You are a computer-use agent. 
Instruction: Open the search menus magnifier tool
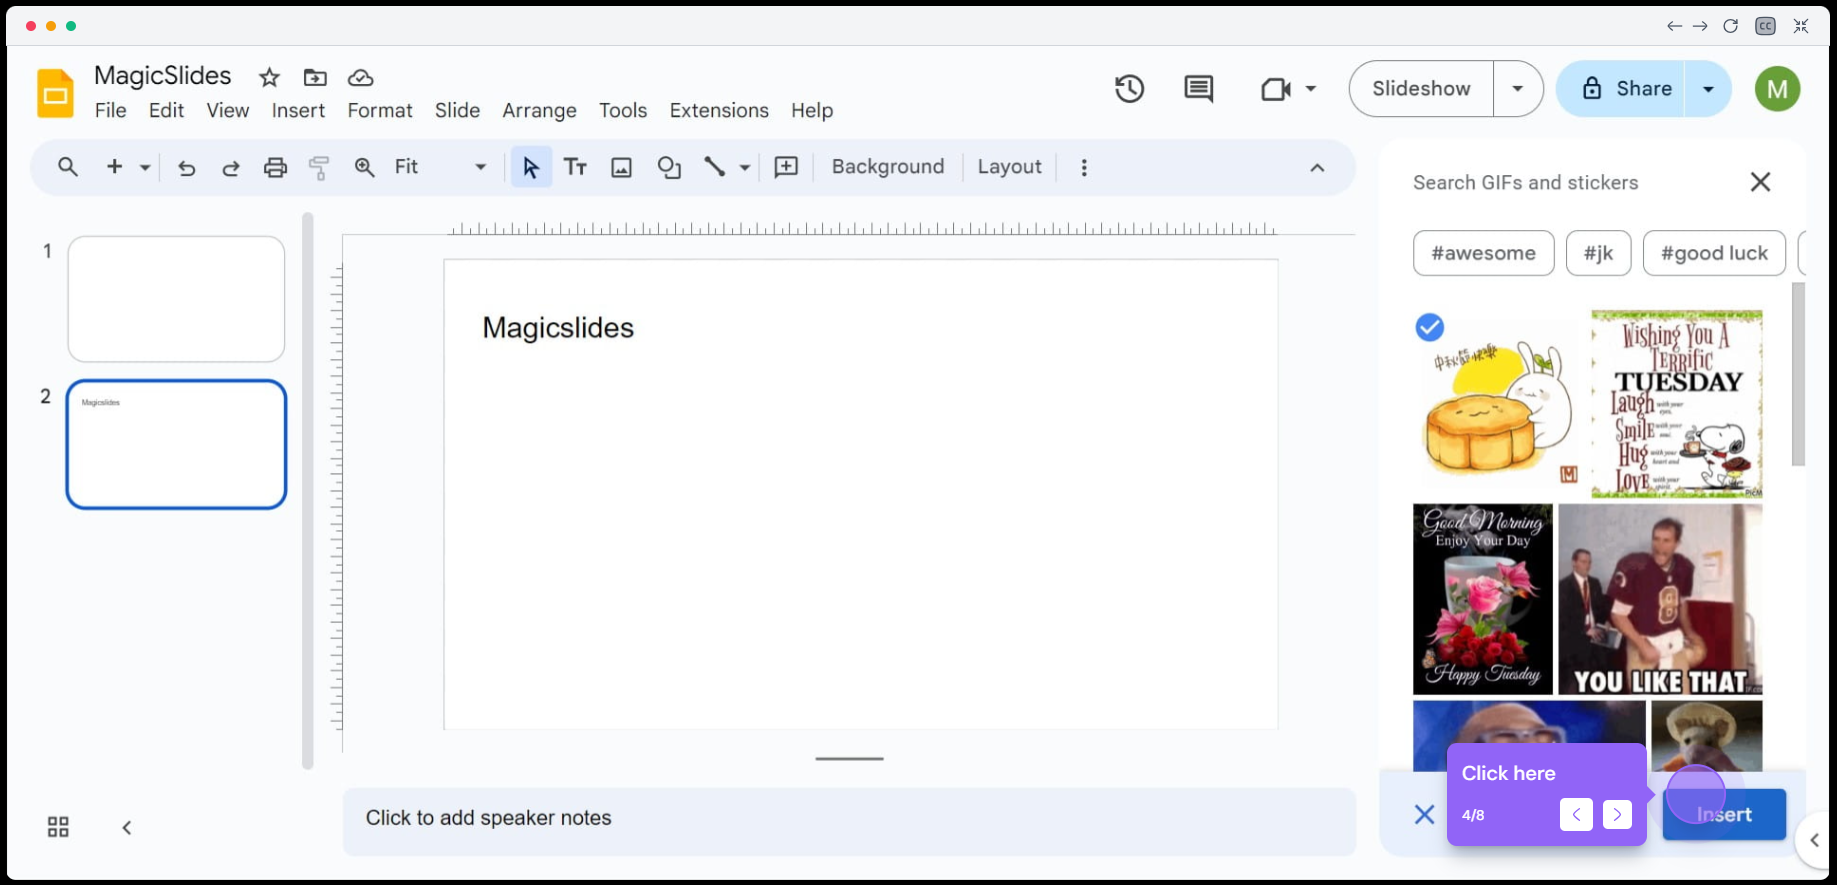[x=68, y=167]
